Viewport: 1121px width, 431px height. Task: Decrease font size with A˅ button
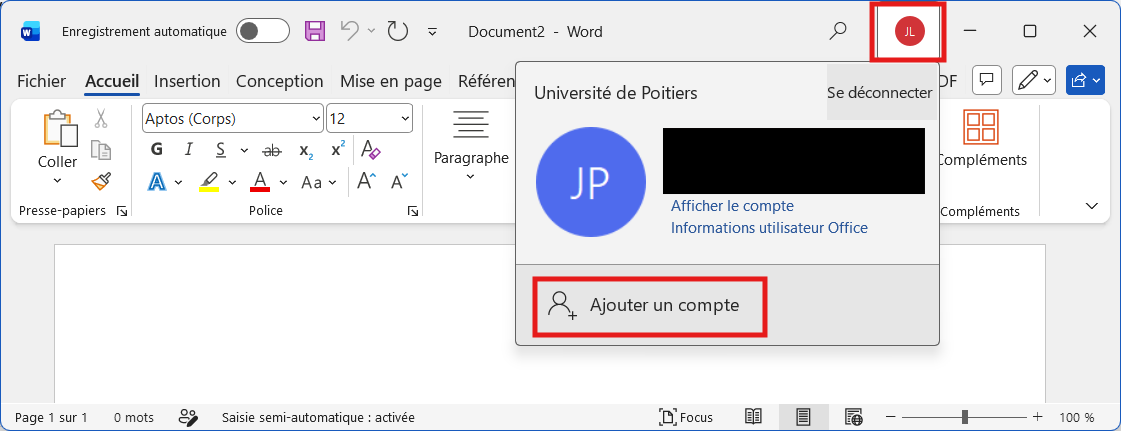pos(400,182)
